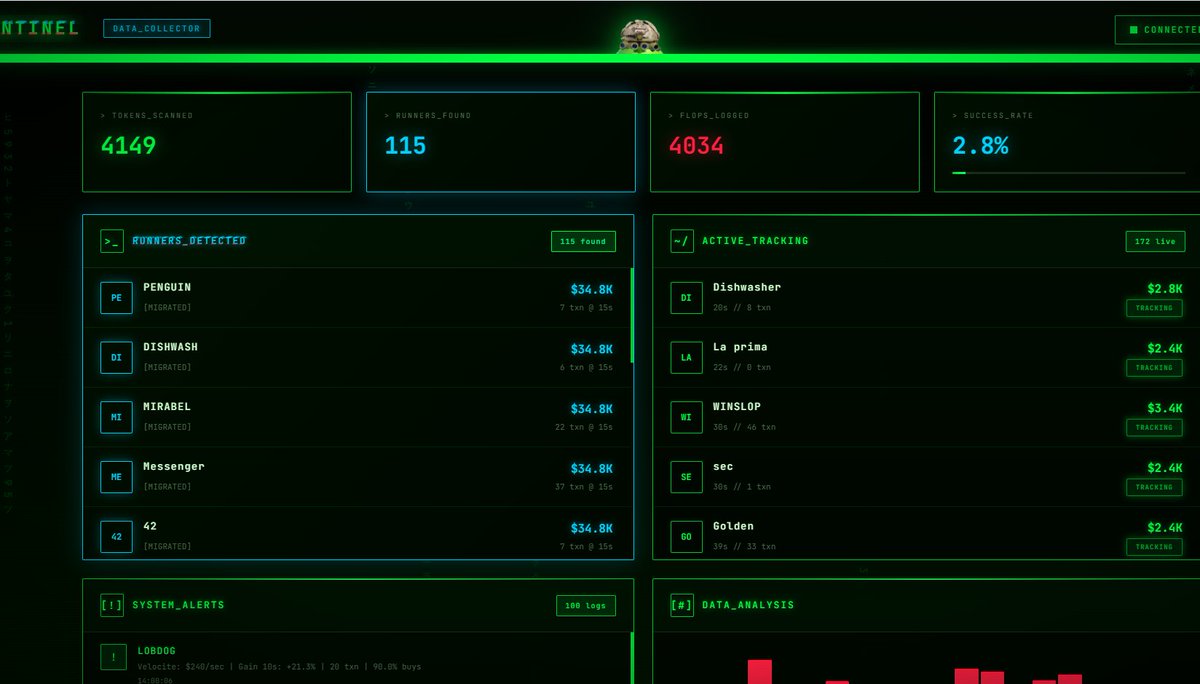
Task: Click the DATA_ANALYSIS panel heading
Action: tap(748, 605)
